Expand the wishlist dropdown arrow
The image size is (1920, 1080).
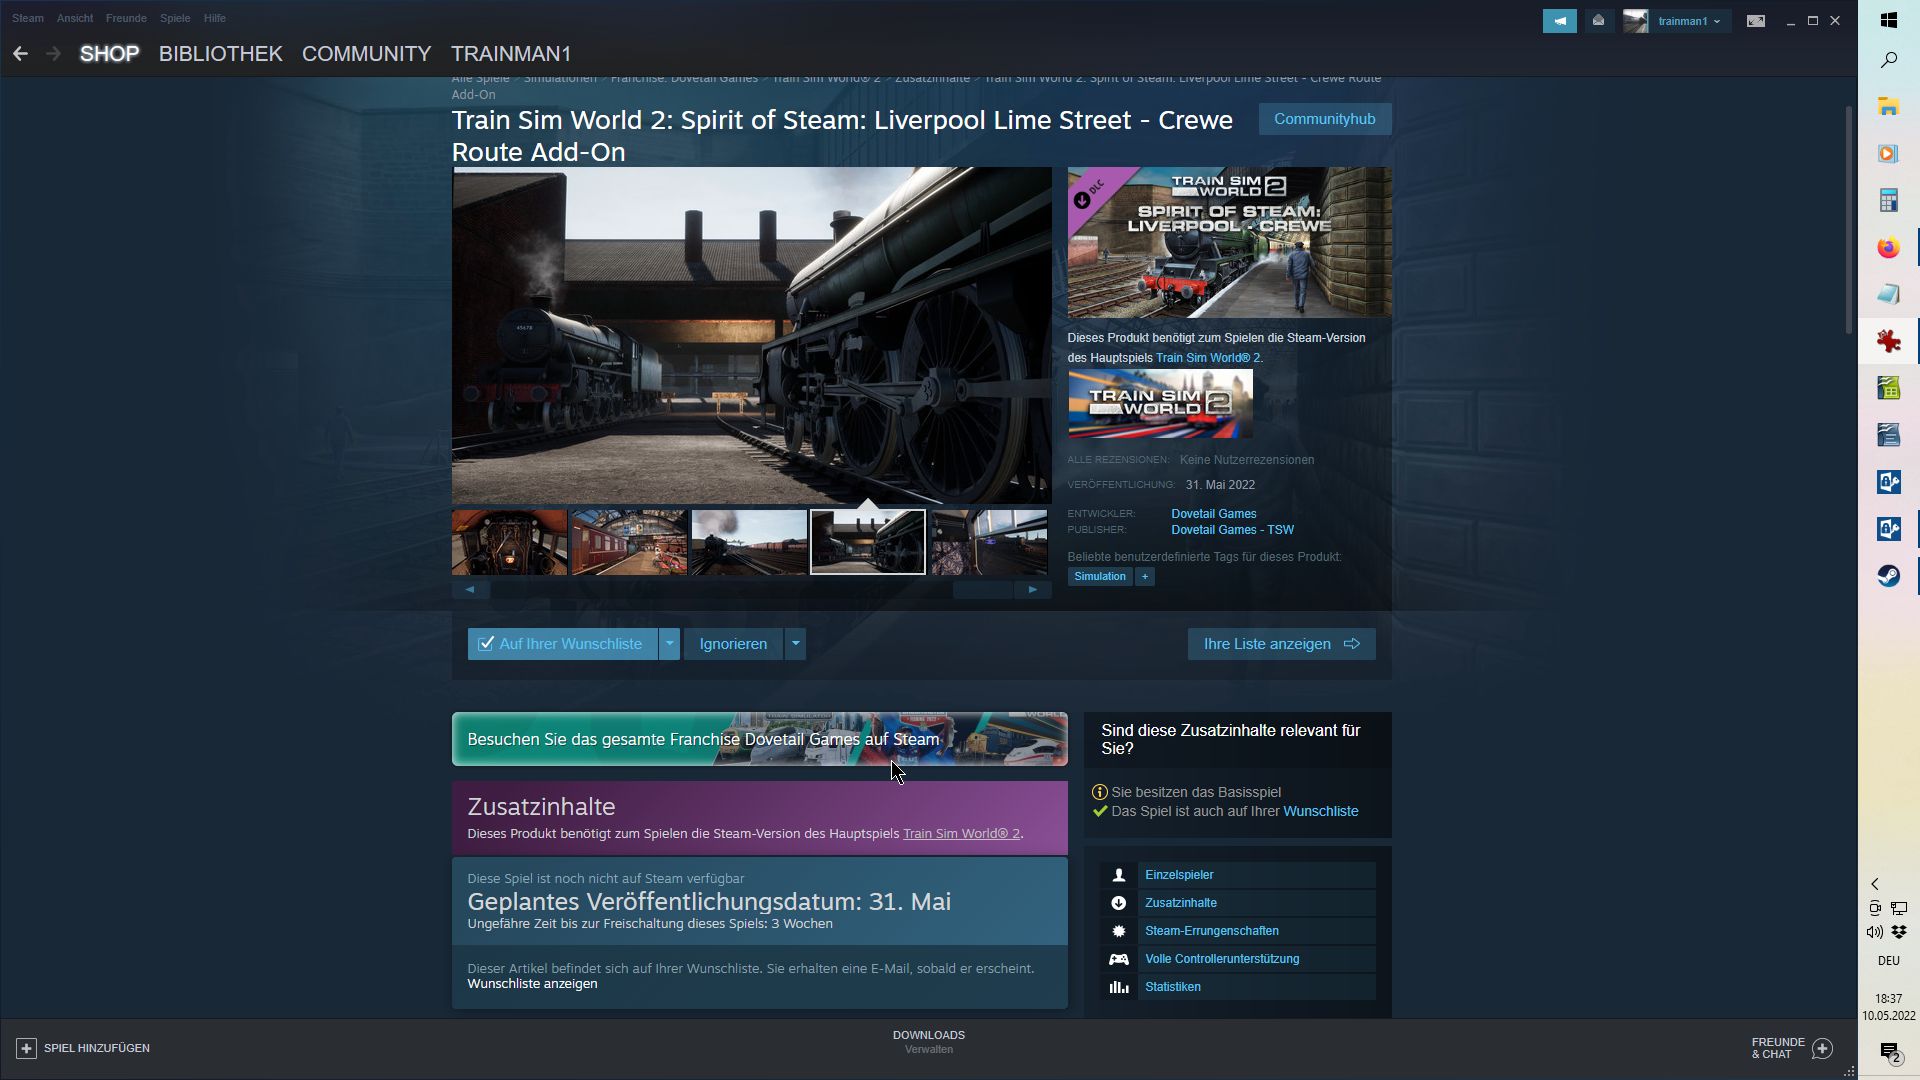tap(670, 644)
